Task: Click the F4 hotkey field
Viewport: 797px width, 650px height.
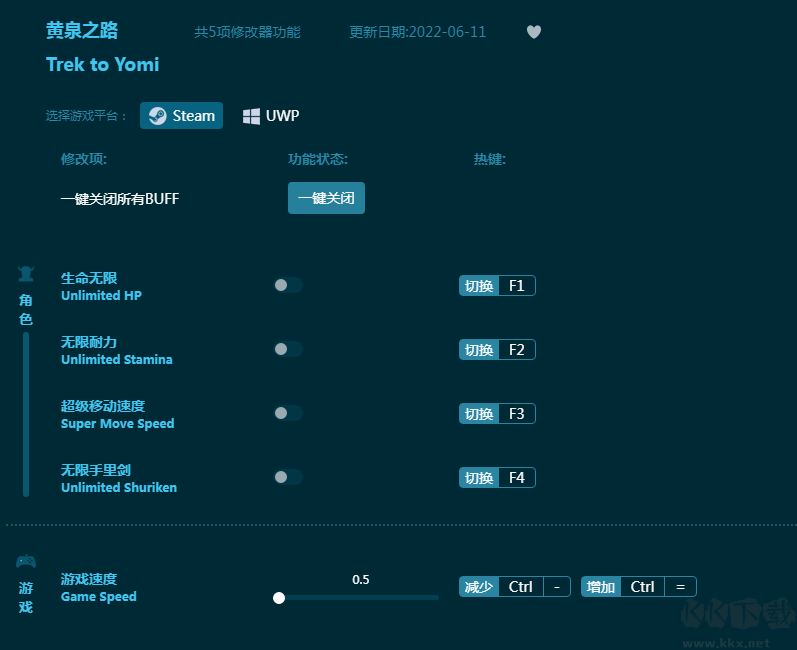Action: (516, 478)
